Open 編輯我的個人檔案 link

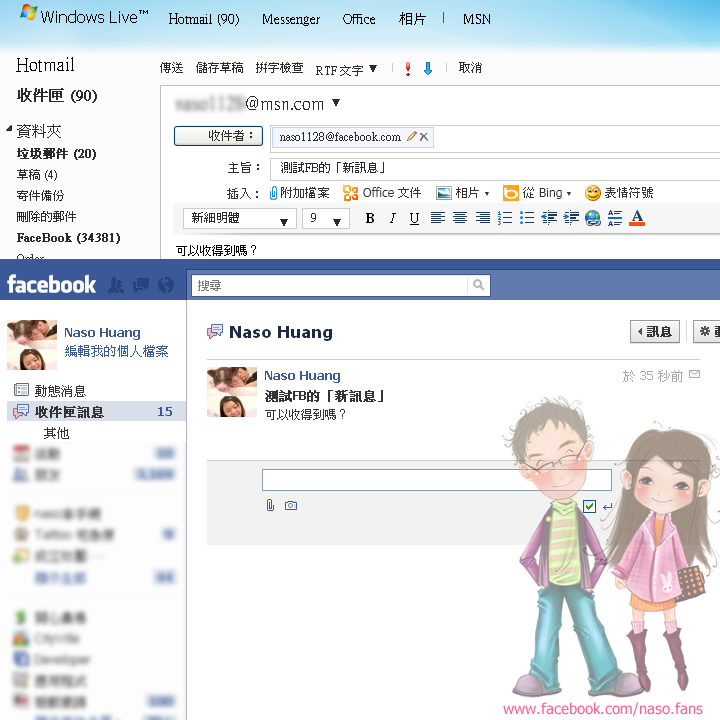116,351
